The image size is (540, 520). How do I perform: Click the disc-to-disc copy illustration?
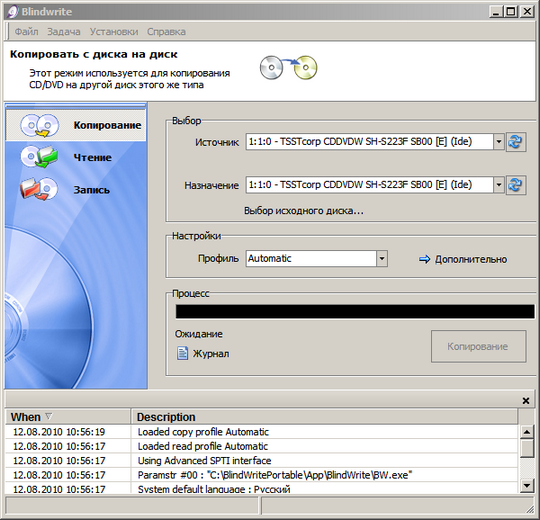[288, 67]
